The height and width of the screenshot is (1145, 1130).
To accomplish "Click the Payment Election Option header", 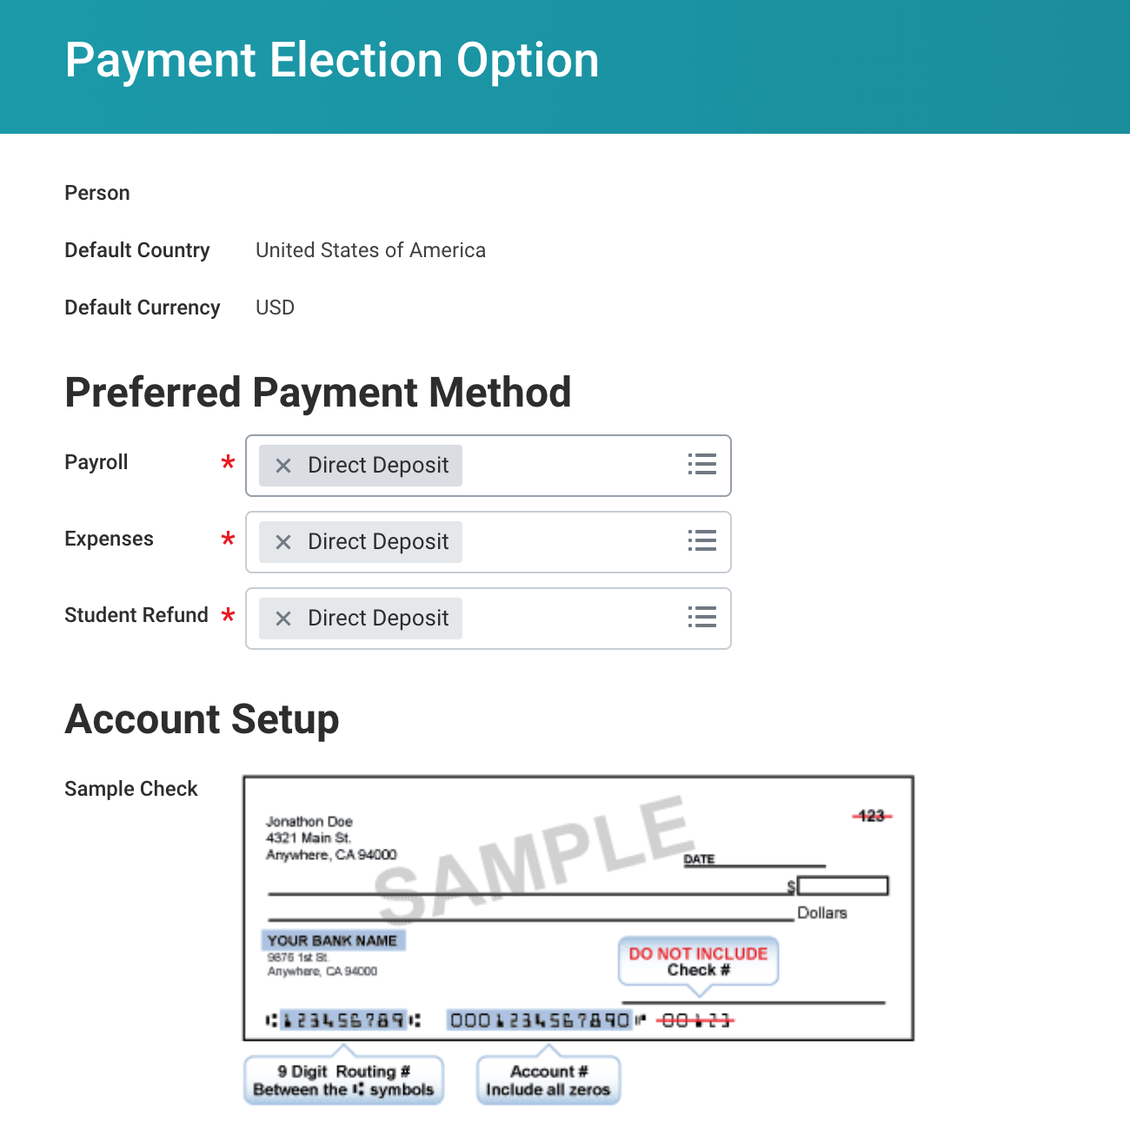I will point(331,60).
